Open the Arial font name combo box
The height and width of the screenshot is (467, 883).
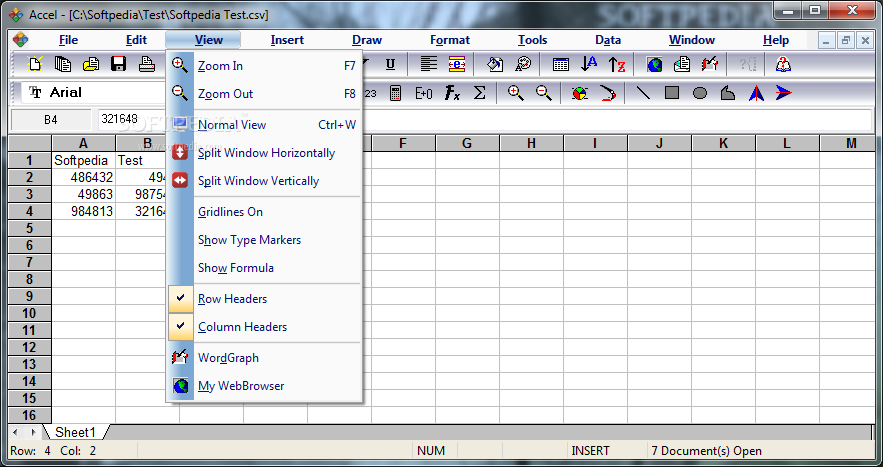95,93
